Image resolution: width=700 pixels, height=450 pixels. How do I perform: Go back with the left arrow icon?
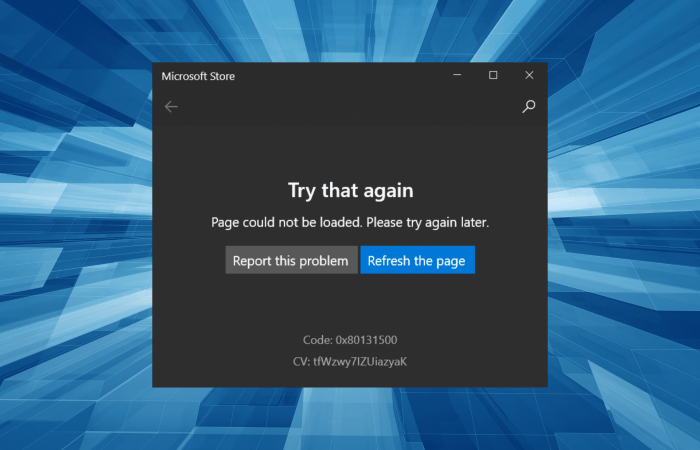[x=171, y=107]
